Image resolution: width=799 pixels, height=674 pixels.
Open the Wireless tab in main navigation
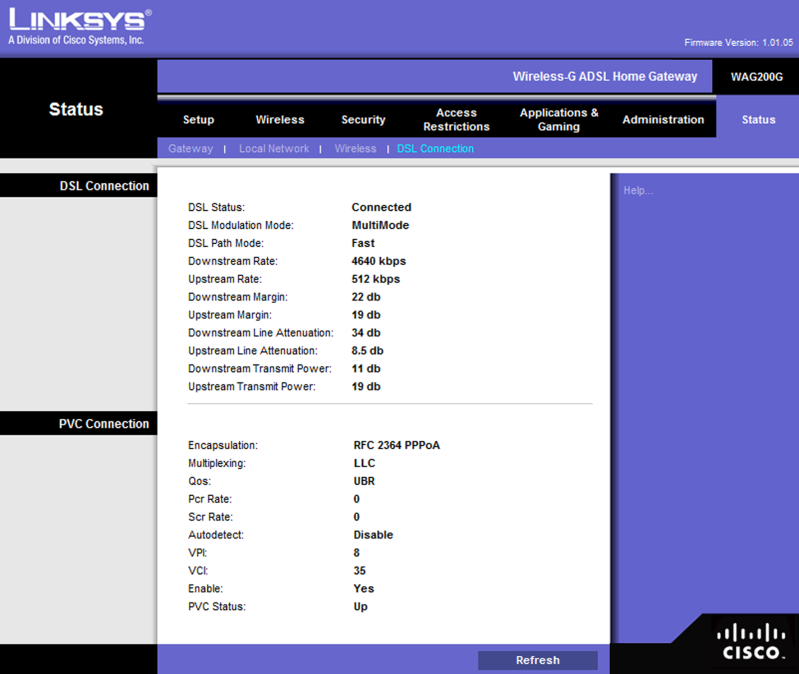tap(280, 120)
